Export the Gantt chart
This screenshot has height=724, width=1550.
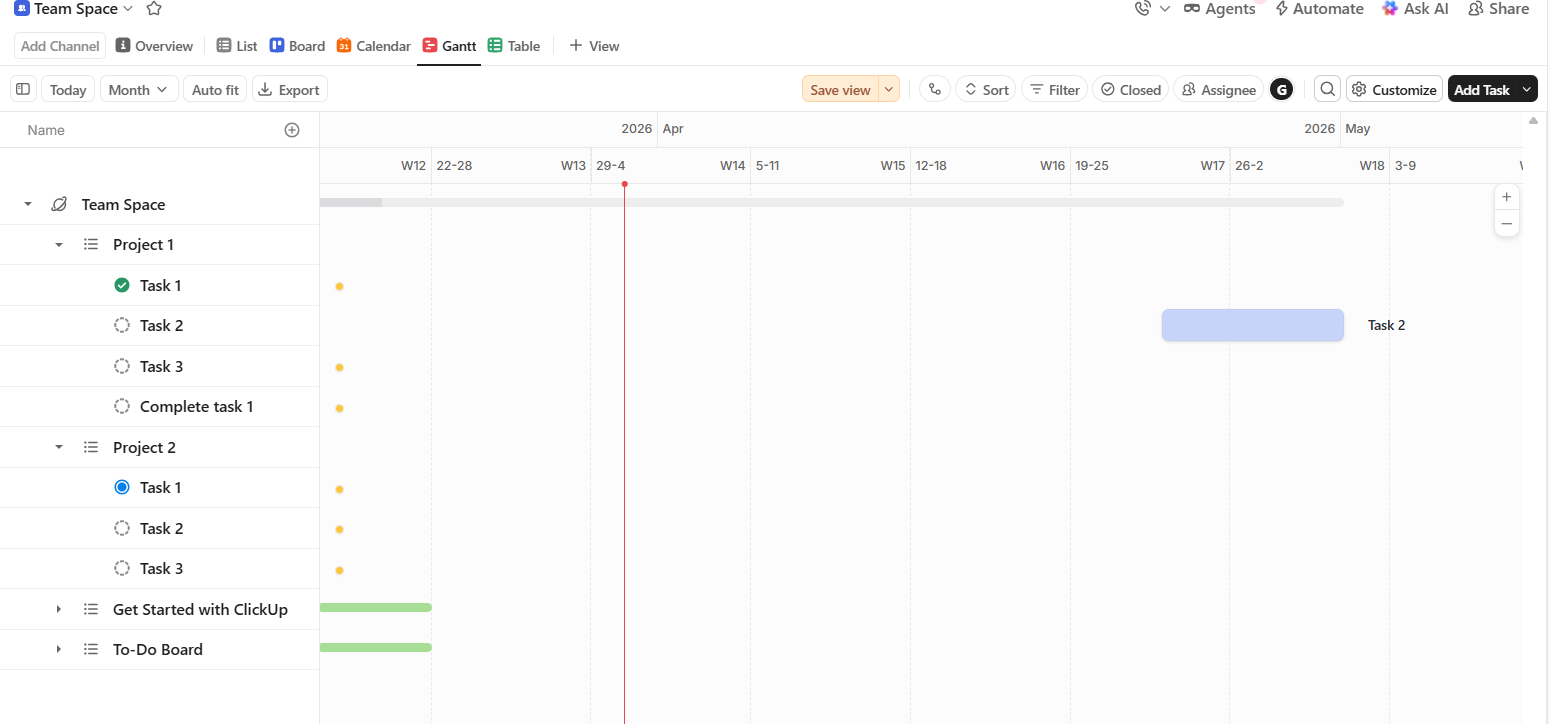tap(289, 90)
